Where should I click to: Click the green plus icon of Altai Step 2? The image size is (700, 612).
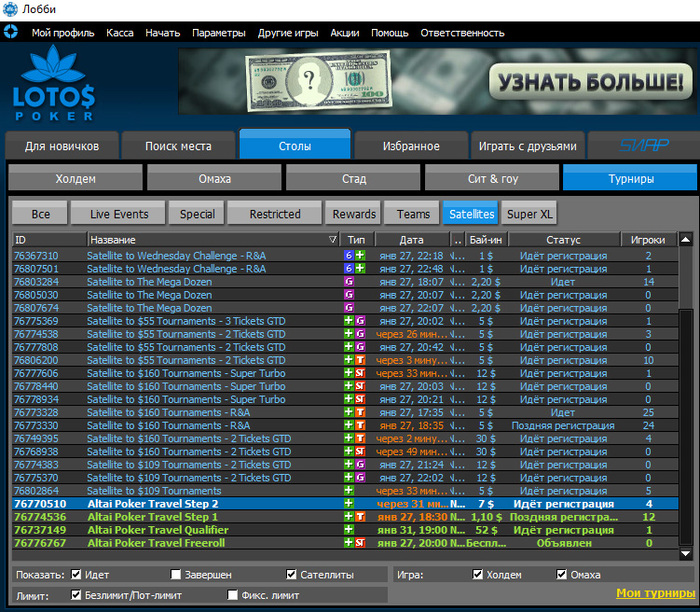[349, 504]
